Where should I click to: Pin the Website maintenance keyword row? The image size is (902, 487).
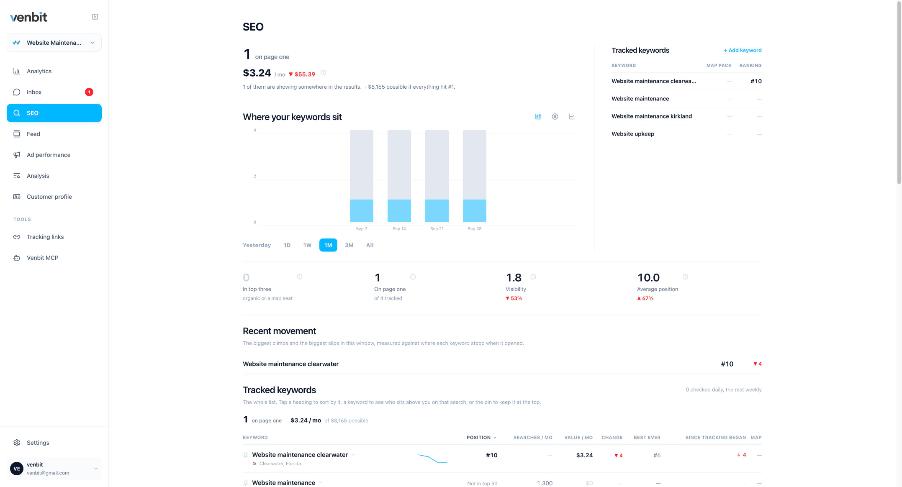coord(246,483)
